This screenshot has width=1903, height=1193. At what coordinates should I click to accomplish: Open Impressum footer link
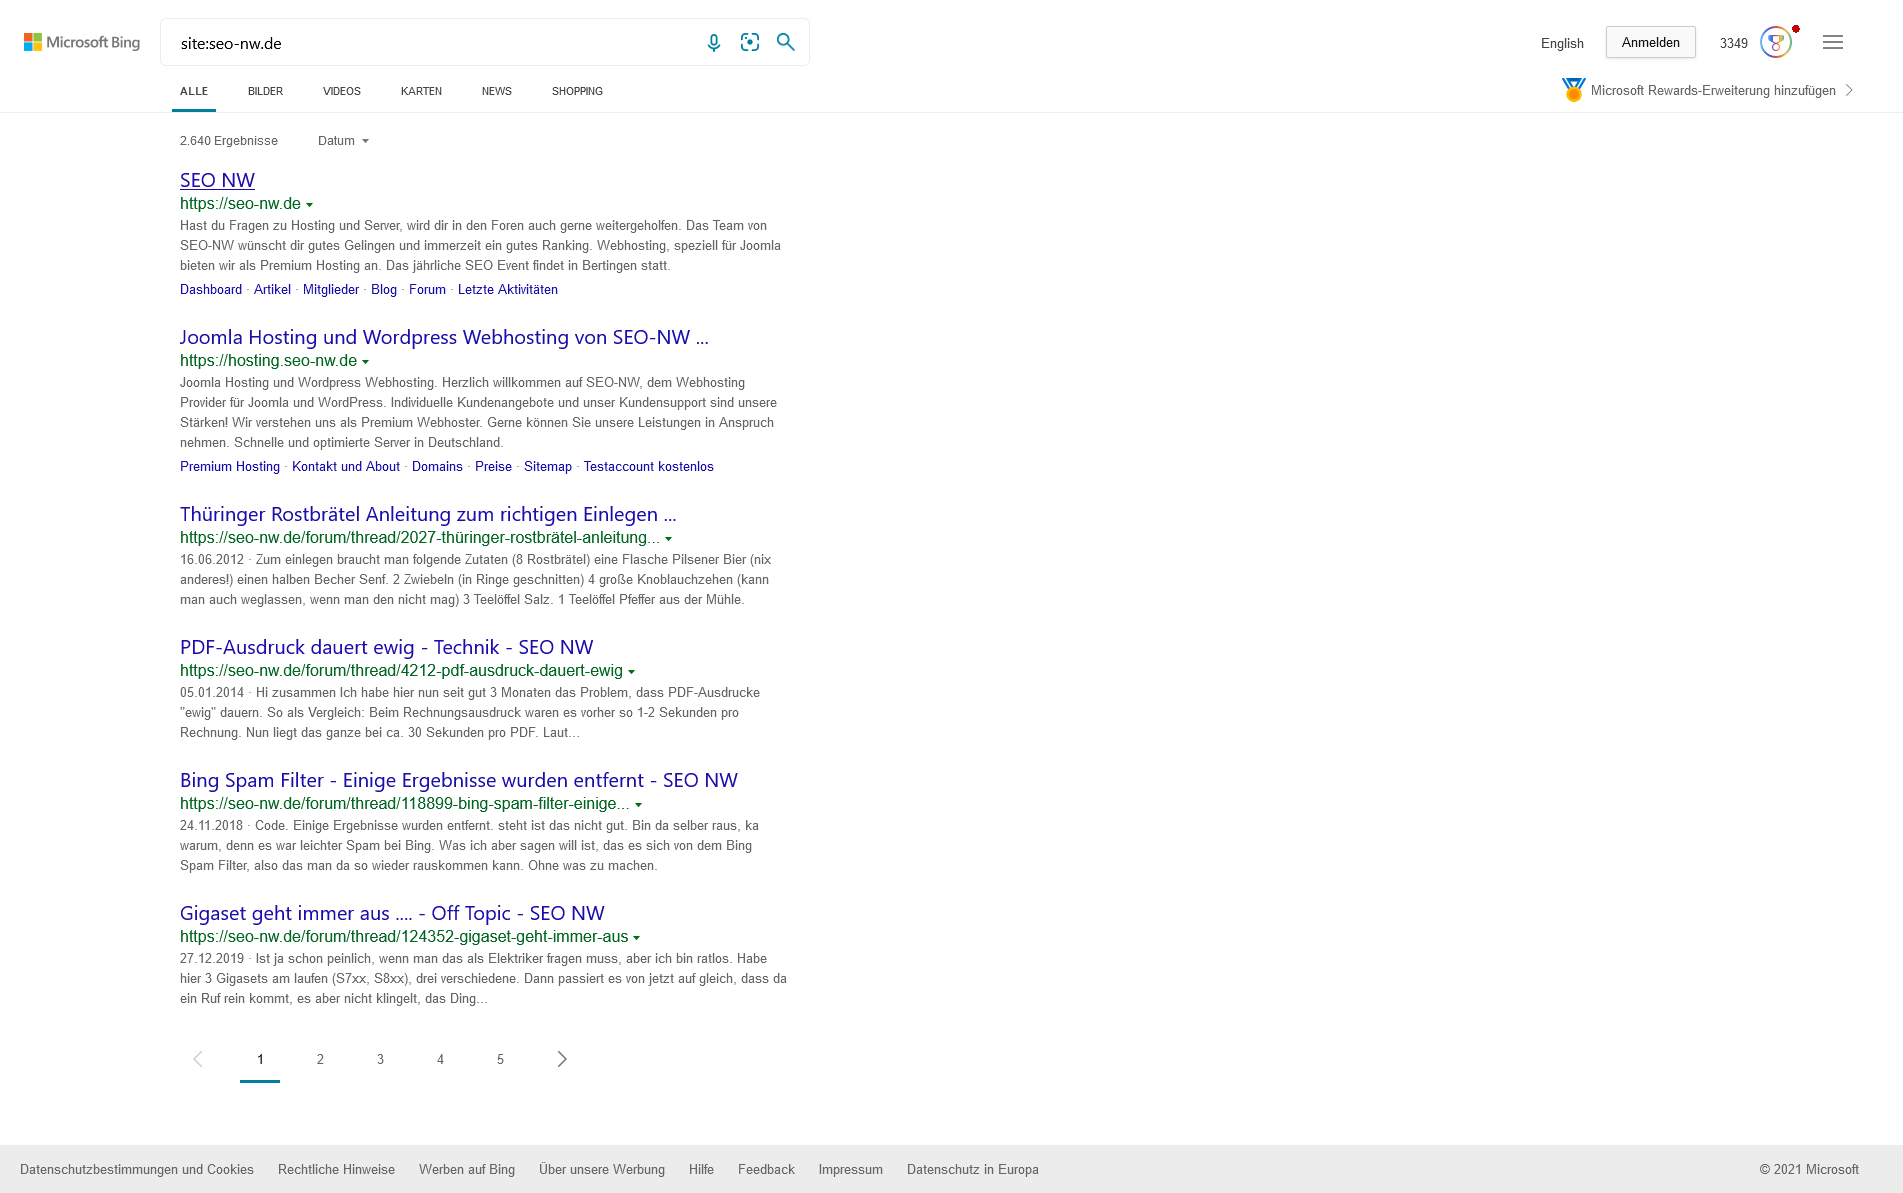[851, 1169]
